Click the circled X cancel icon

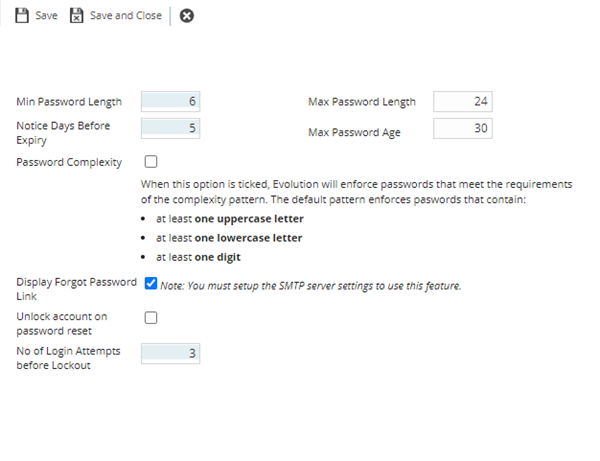click(x=187, y=16)
